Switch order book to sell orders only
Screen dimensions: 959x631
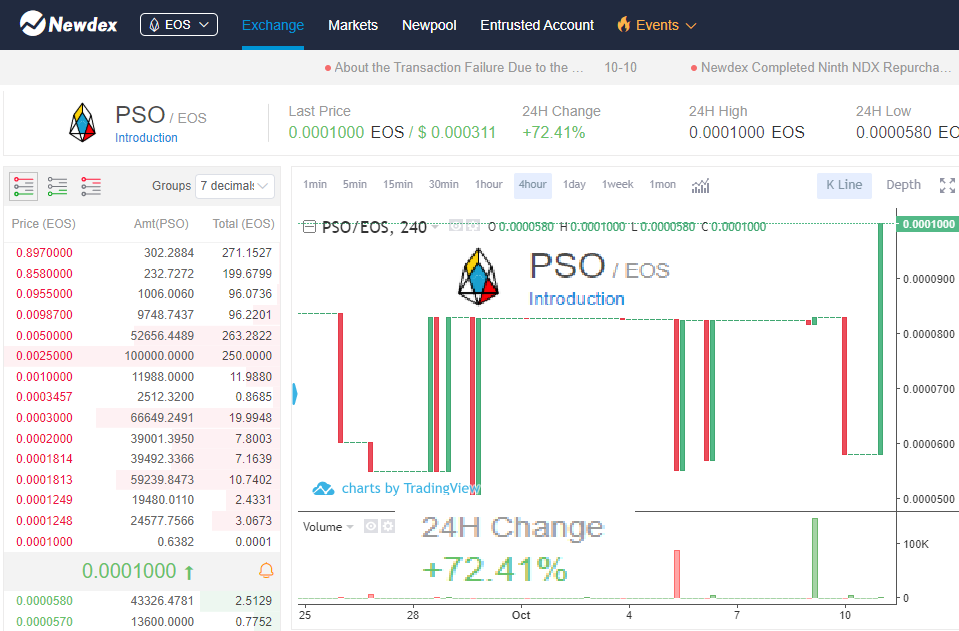tap(91, 186)
